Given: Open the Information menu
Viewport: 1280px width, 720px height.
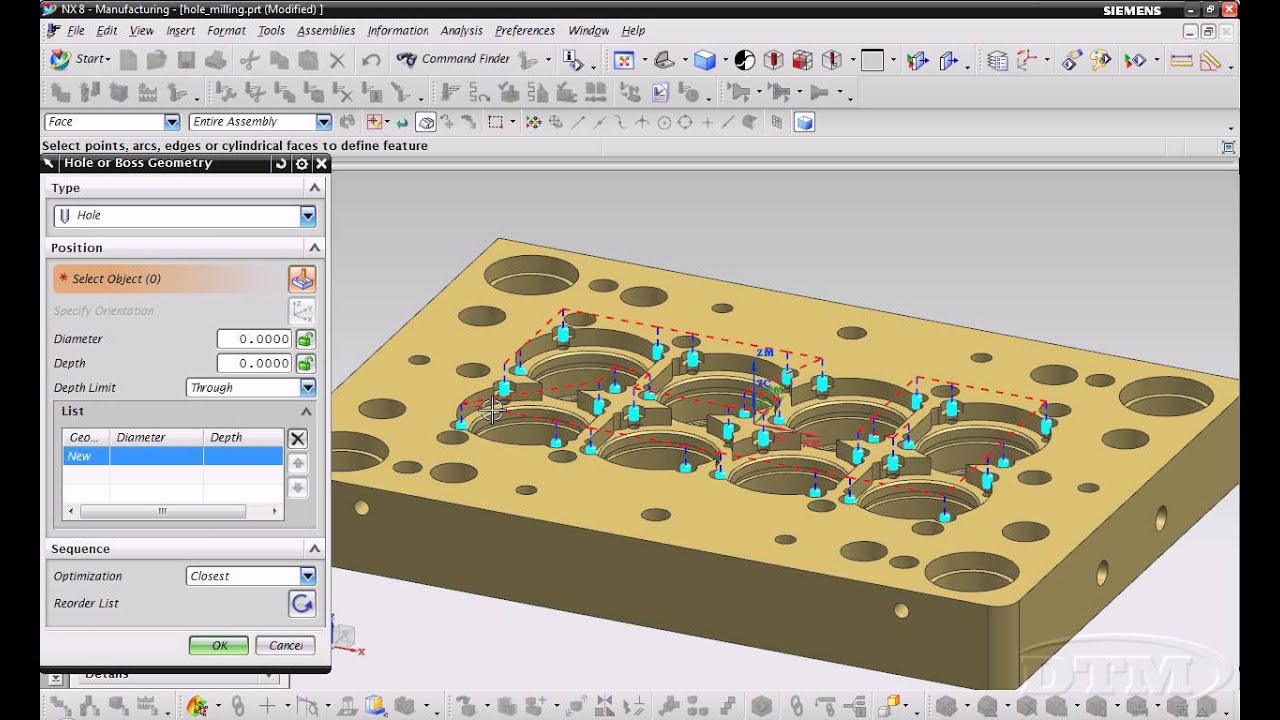Looking at the screenshot, I should tap(398, 31).
